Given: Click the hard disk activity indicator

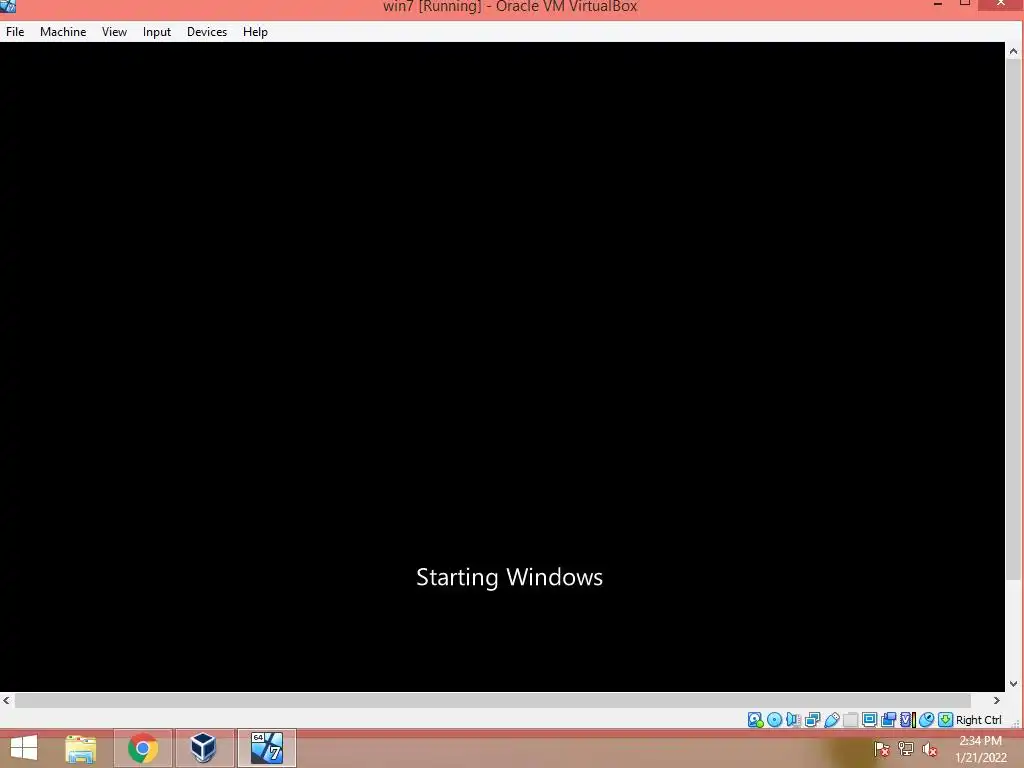Looking at the screenshot, I should pyautogui.click(x=756, y=720).
